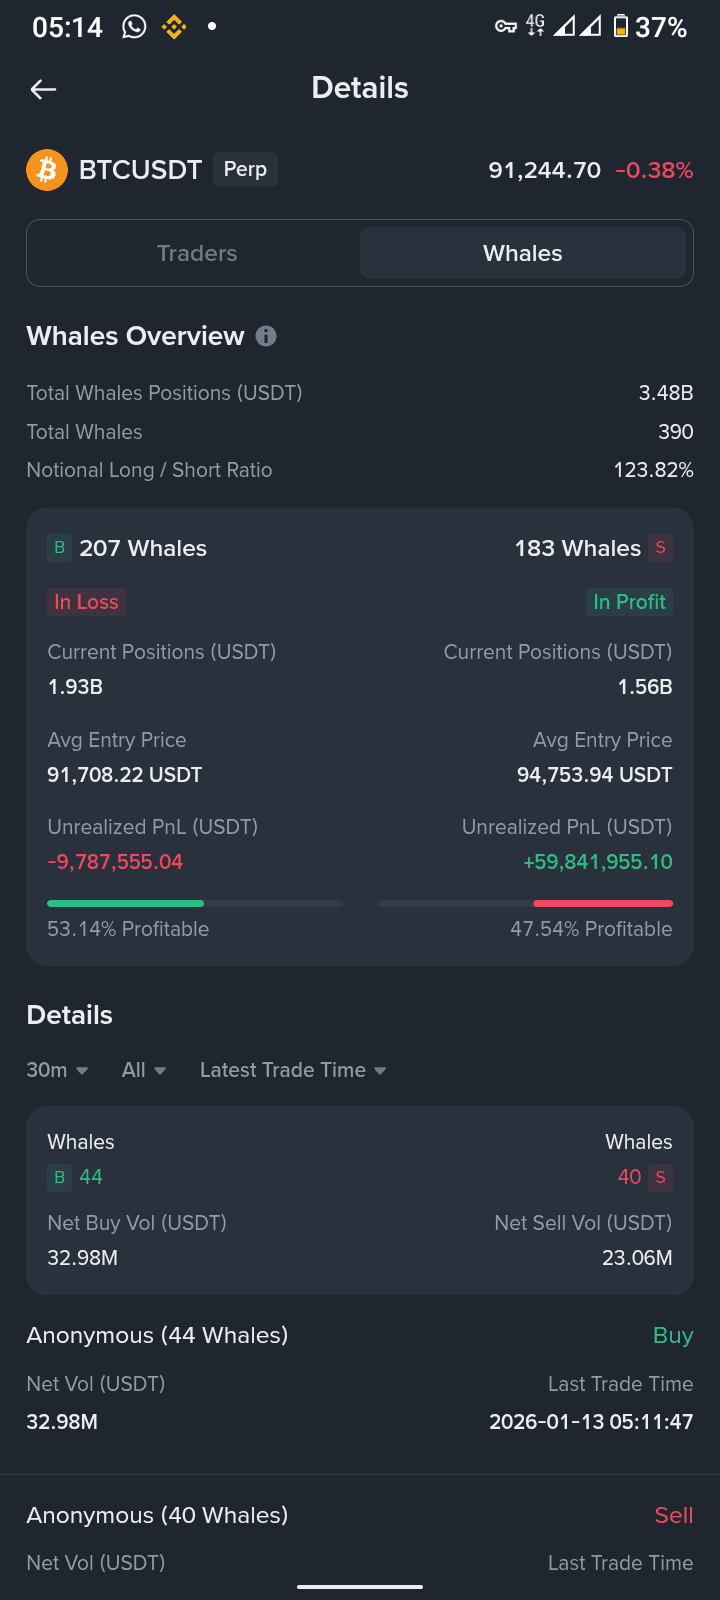This screenshot has width=720, height=1600.
Task: Tap the green B badge beside 207 Whales
Action: pos(59,548)
